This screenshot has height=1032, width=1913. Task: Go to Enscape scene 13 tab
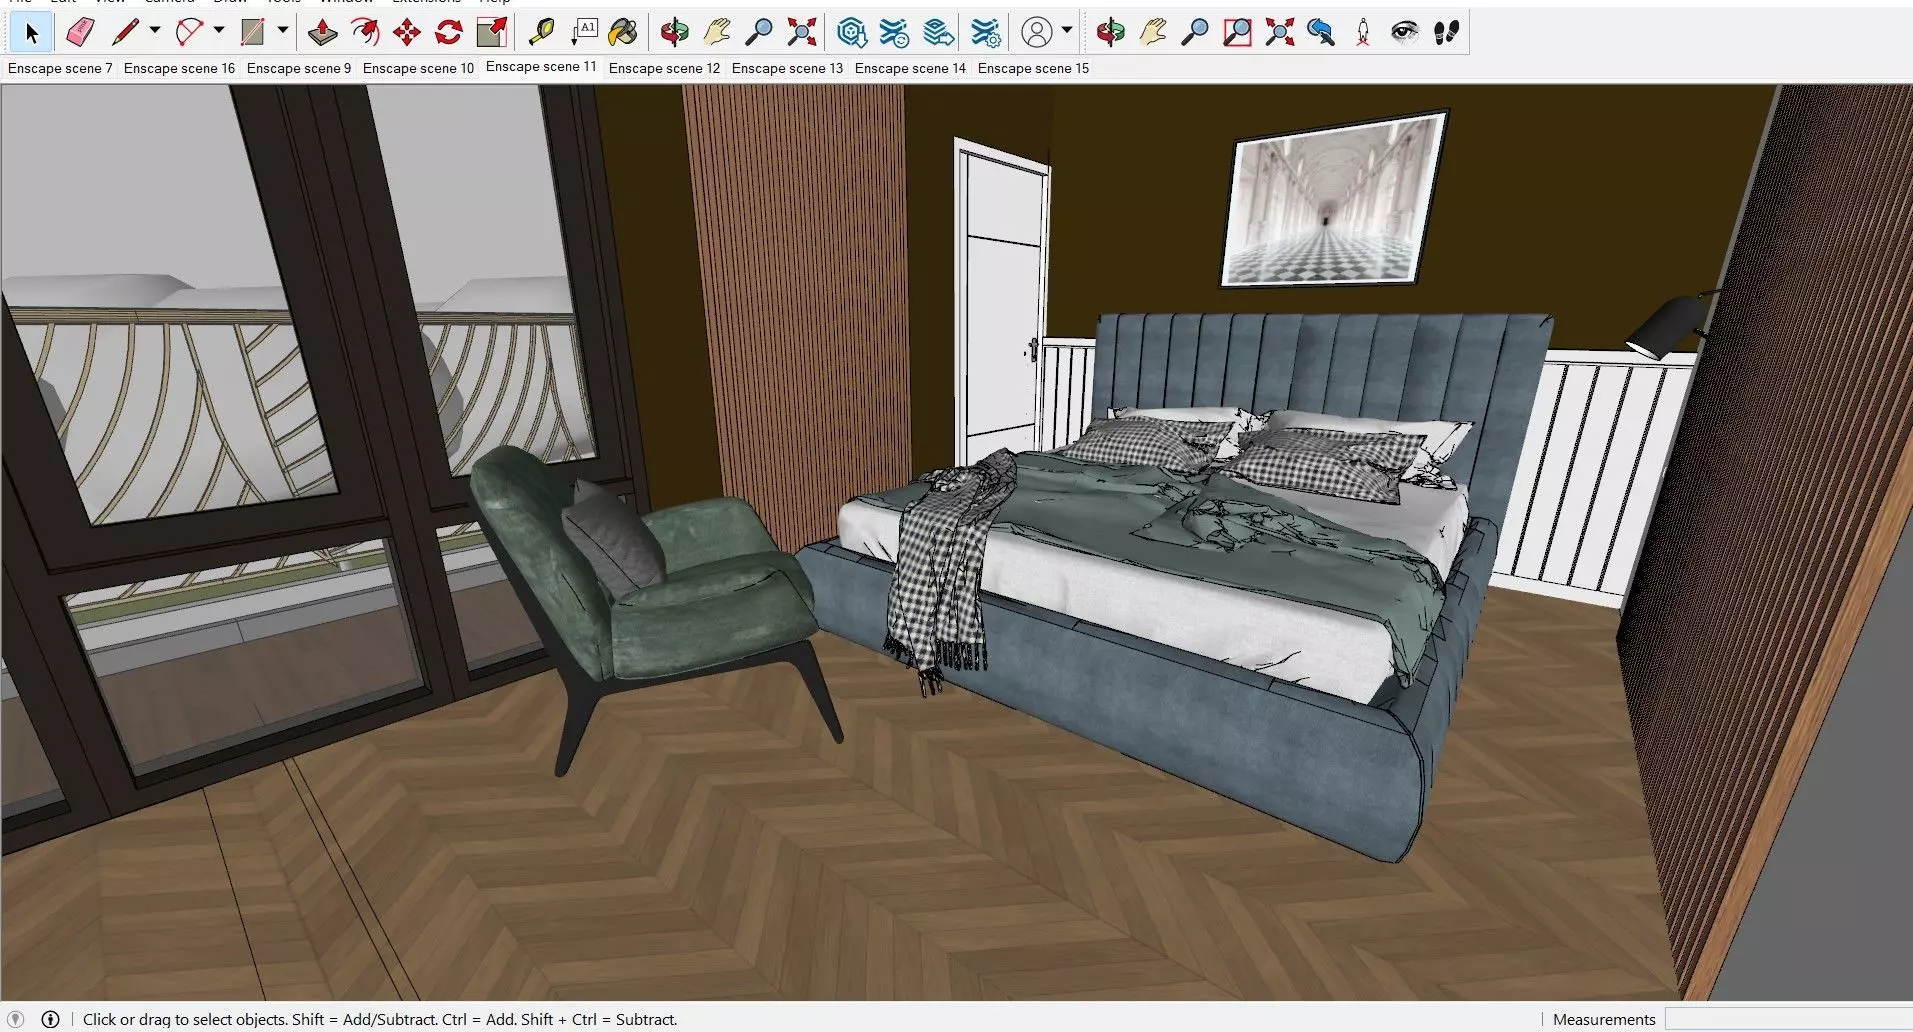(787, 68)
